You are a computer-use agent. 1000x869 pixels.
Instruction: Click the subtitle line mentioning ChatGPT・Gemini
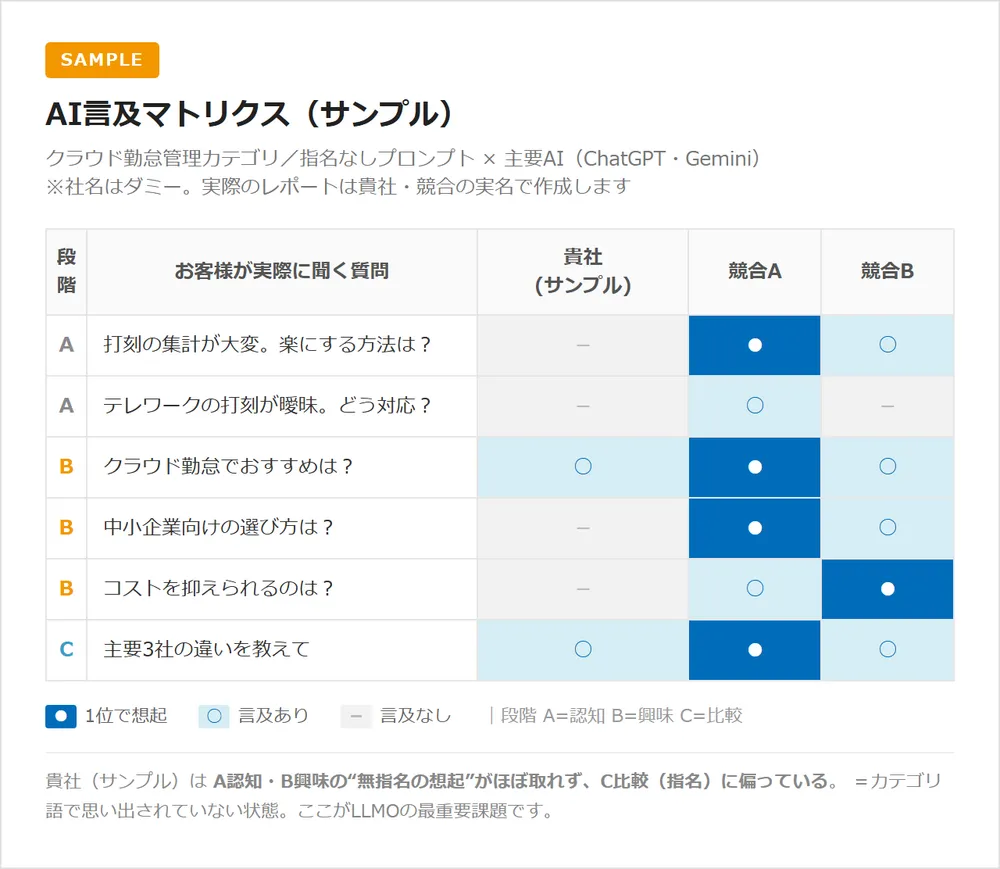(403, 158)
